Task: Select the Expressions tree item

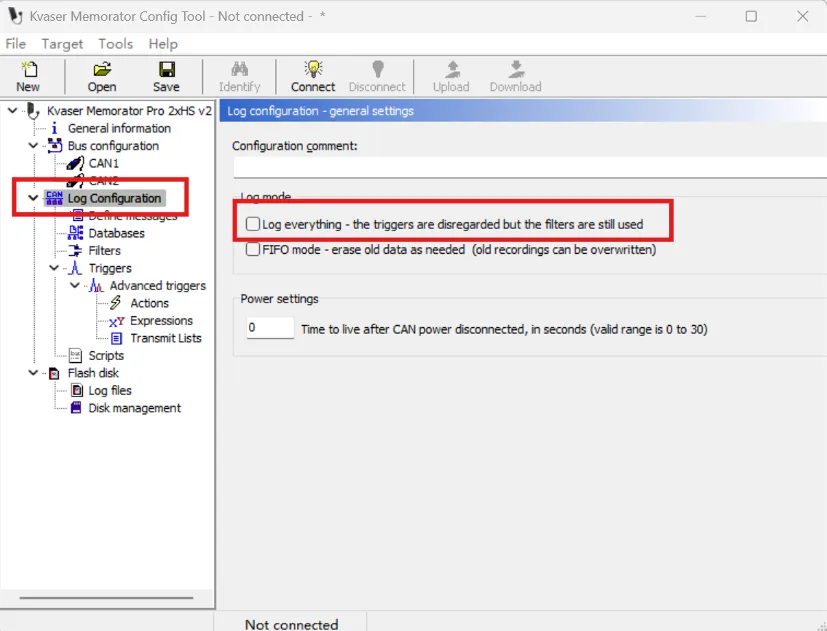Action: tap(161, 321)
